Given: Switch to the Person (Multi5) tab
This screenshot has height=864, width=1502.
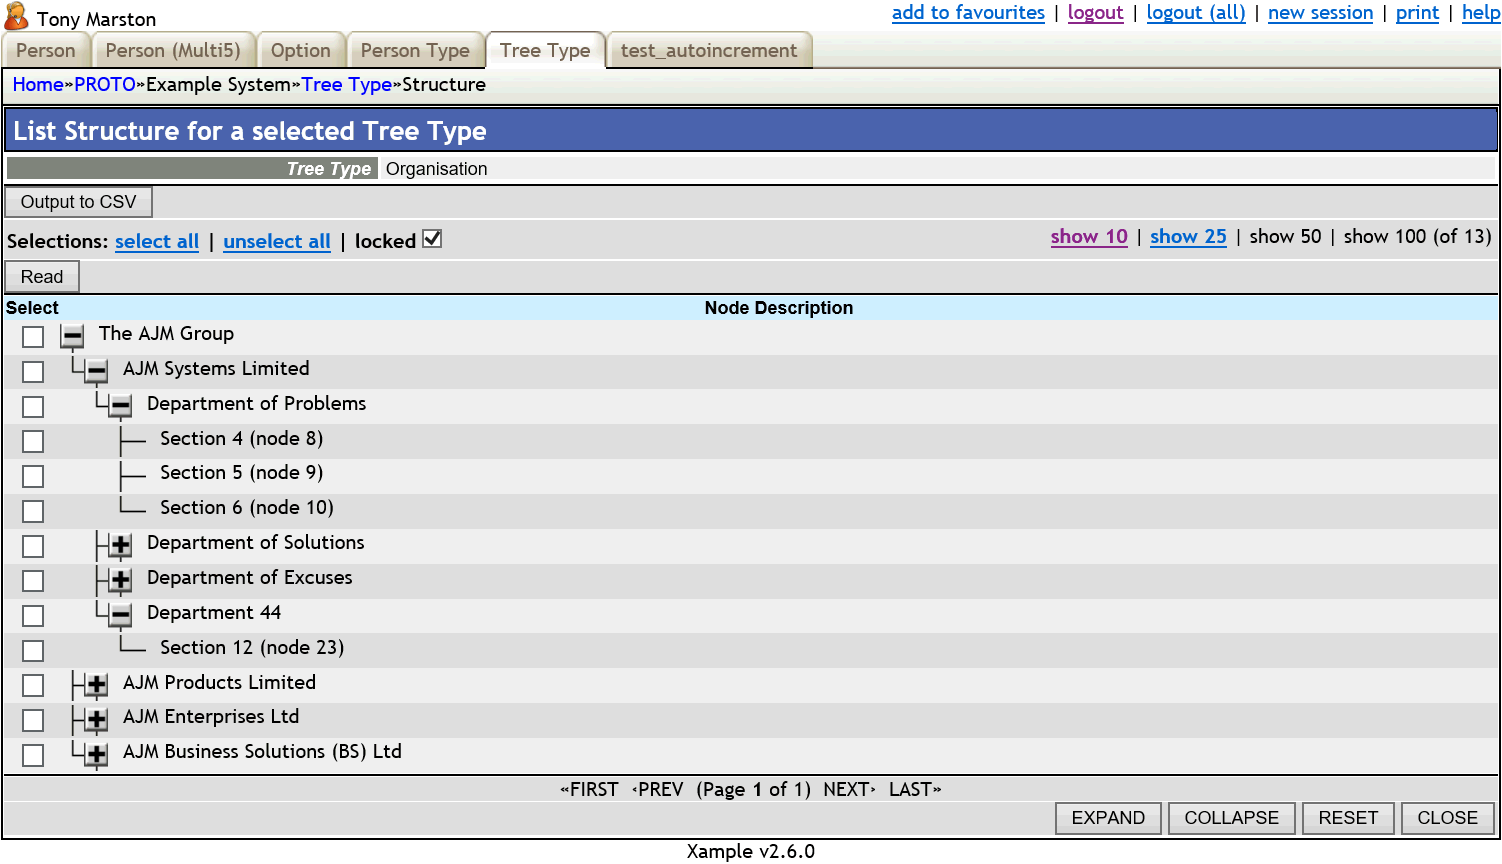Looking at the screenshot, I should [x=174, y=50].
